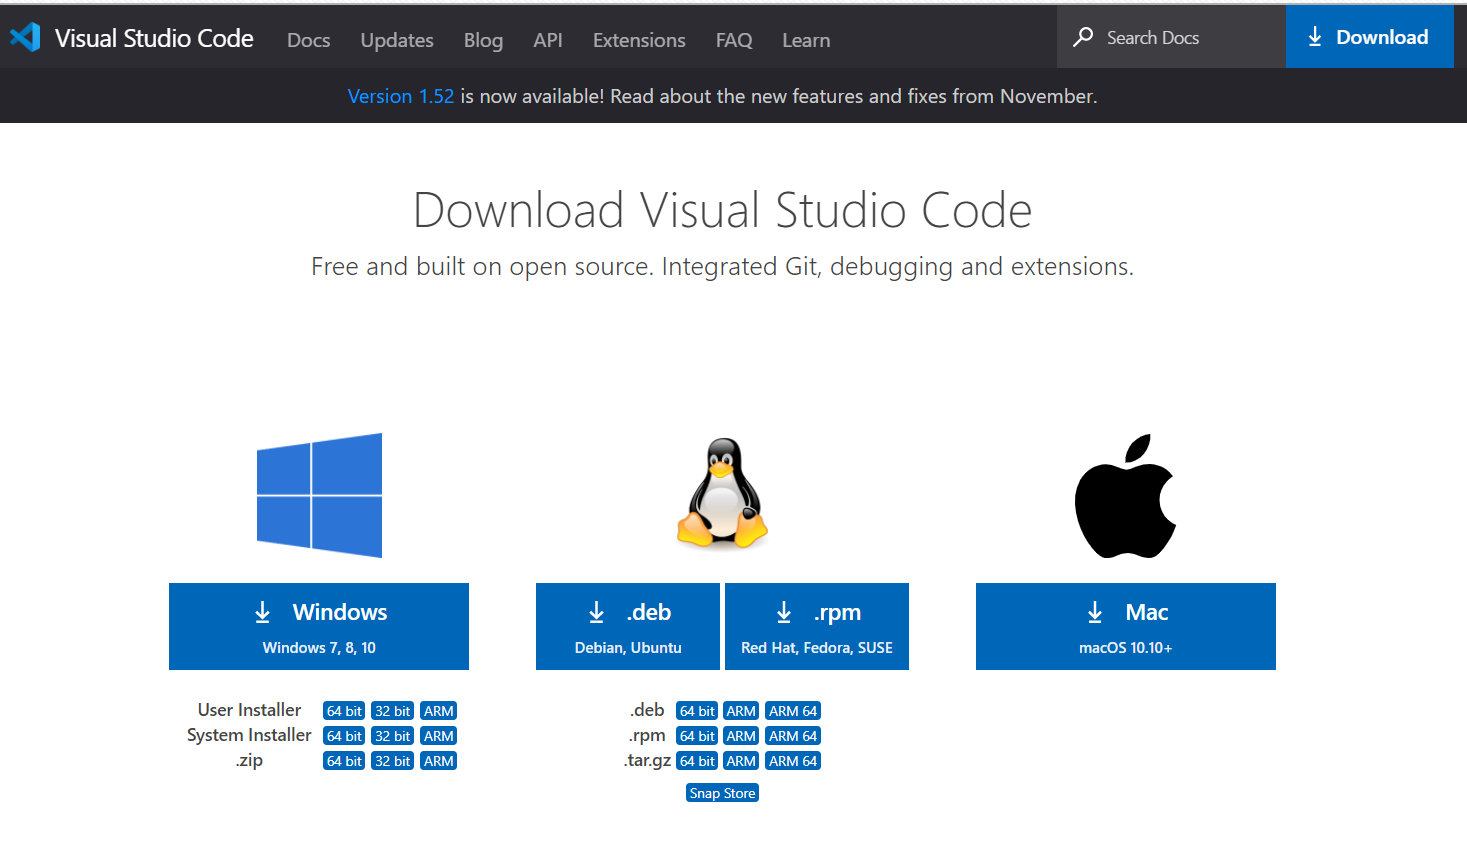Select .tar.gz ARM
This screenshot has width=1467, height=862.
pos(741,761)
